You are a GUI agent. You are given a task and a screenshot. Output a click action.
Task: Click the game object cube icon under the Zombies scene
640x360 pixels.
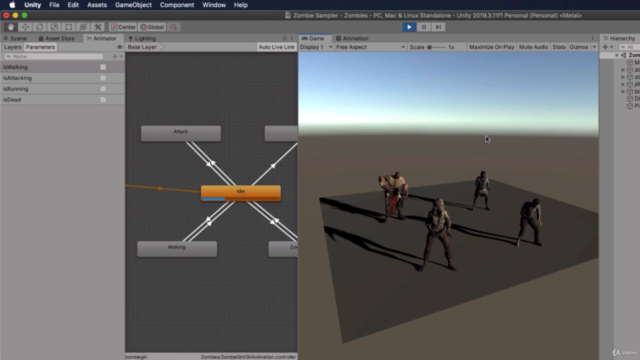(x=630, y=62)
